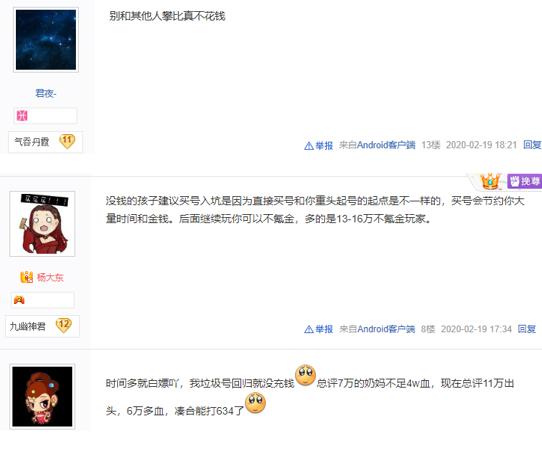The width and height of the screenshot is (542, 462).
Task: Click the purple 挽尊 button
Action: (524, 181)
